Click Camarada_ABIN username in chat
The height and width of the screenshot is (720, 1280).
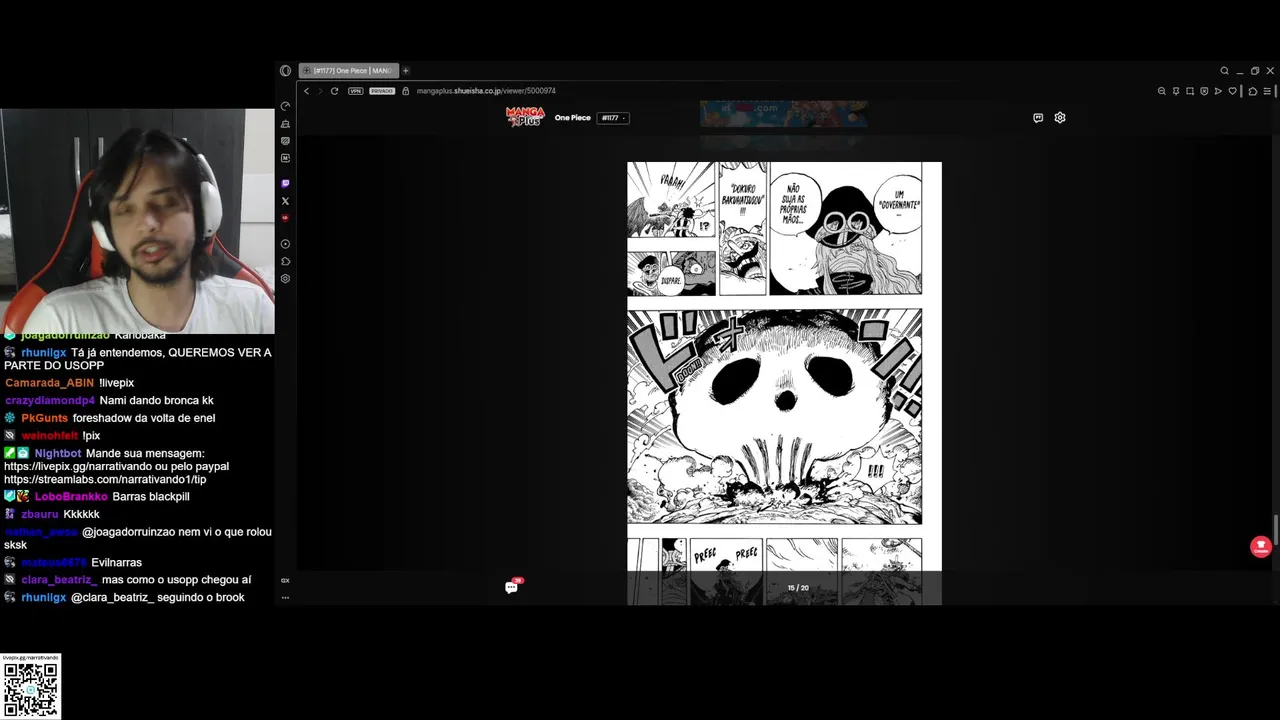[50, 383]
